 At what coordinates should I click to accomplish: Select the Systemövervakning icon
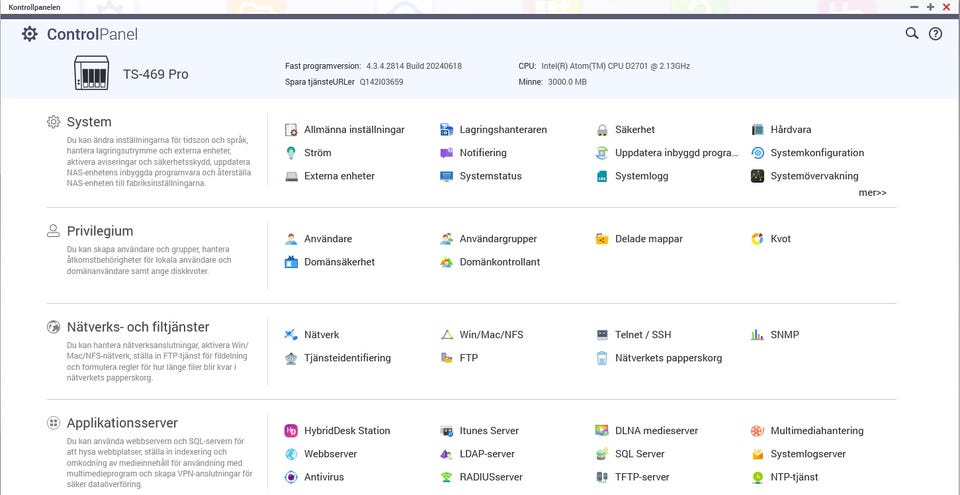point(758,176)
